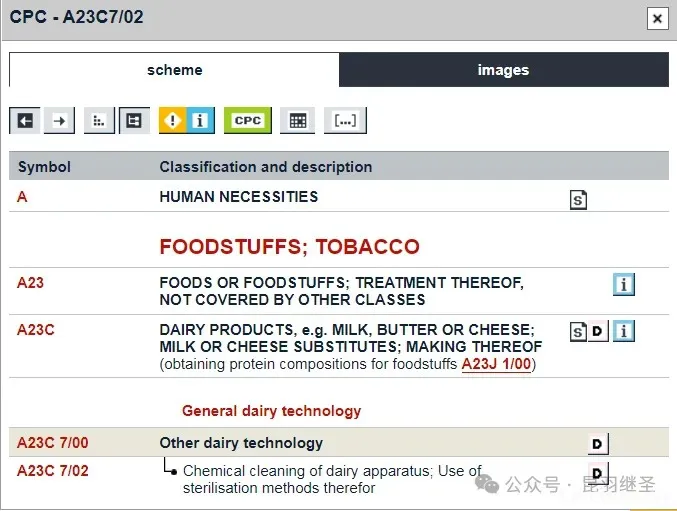Toggle the blue notes info button
677x511 pixels.
tap(200, 121)
